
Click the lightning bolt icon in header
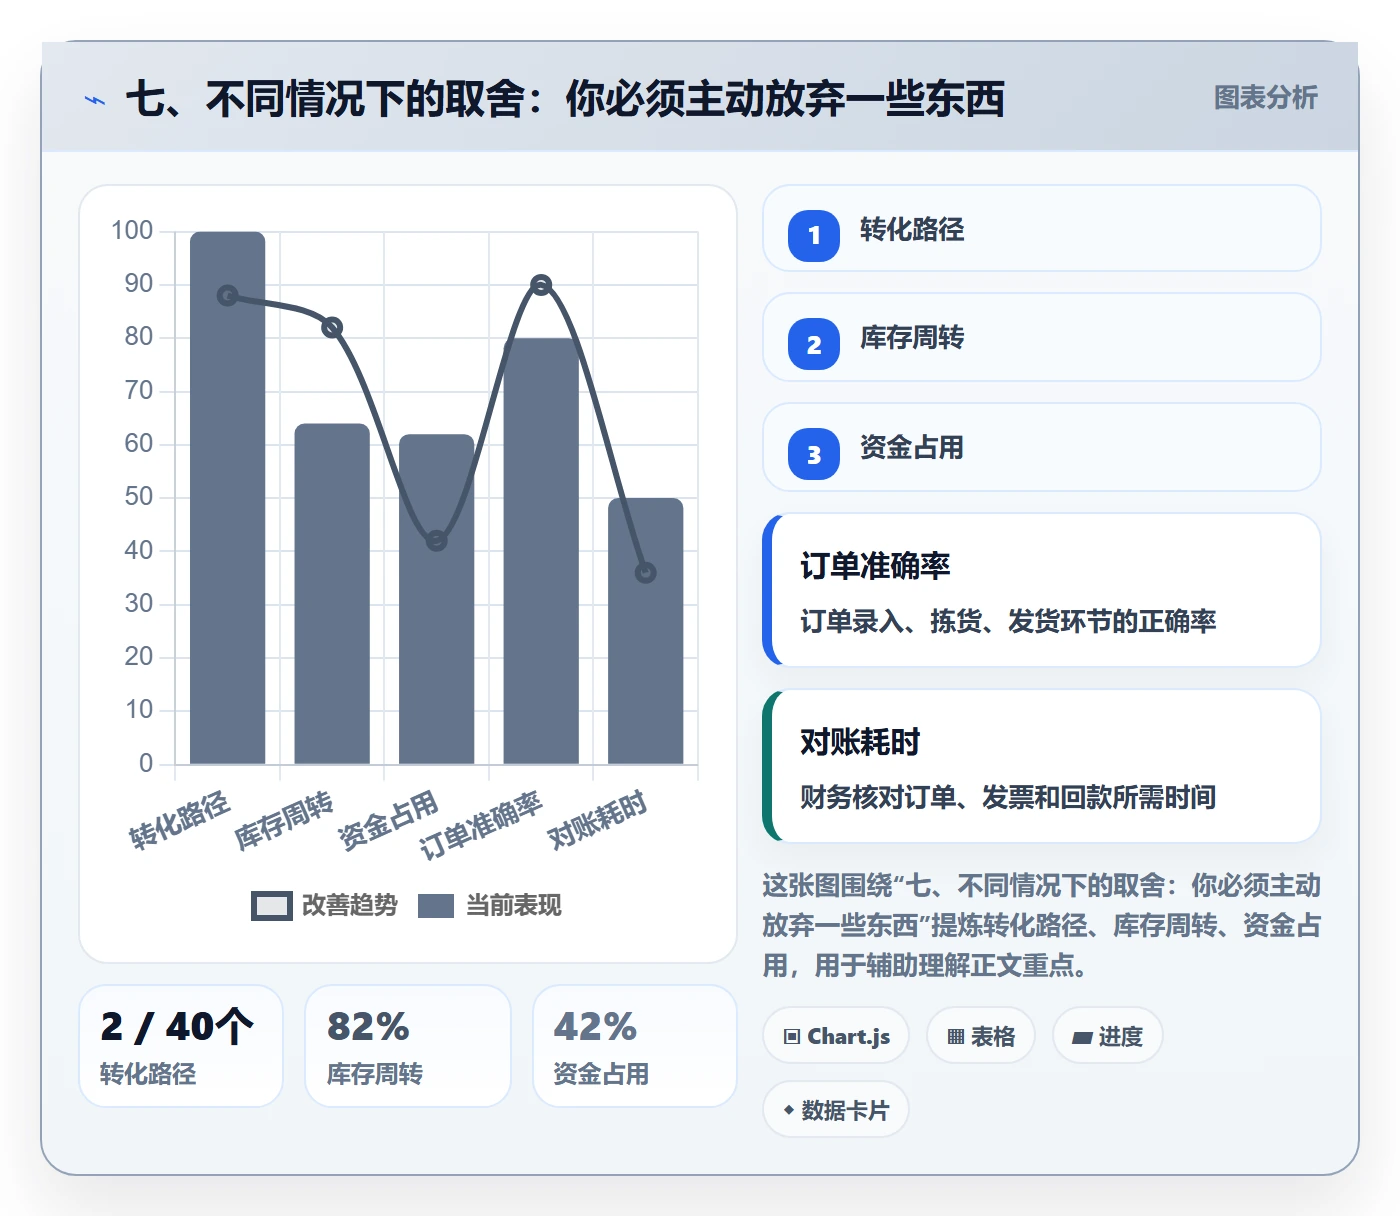pos(95,100)
